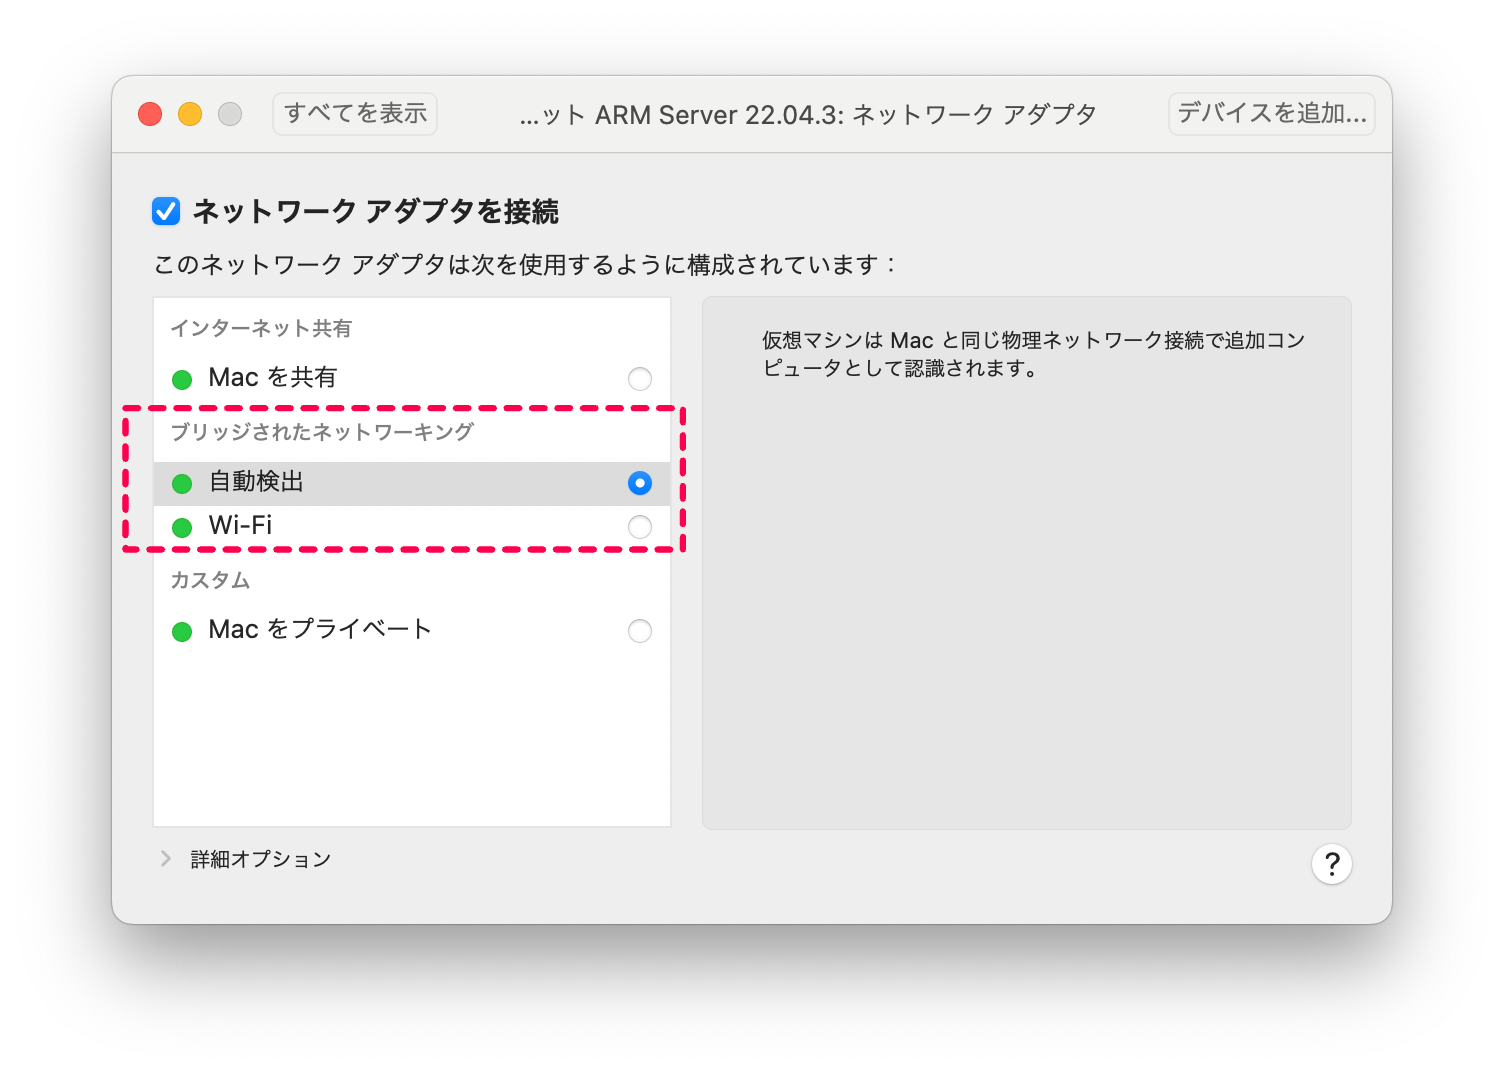Select the Mac をプライベート radio button
The image size is (1504, 1072).
click(x=640, y=631)
